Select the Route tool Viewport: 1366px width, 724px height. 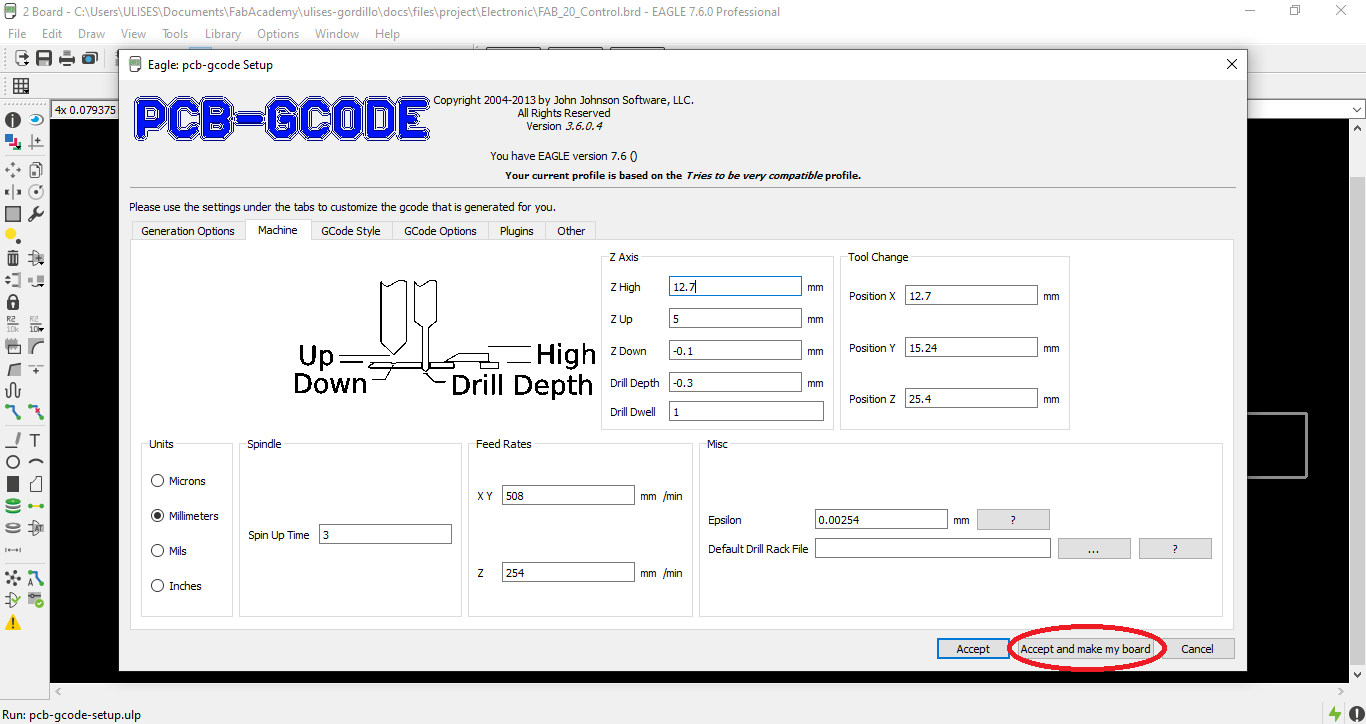(x=13, y=411)
